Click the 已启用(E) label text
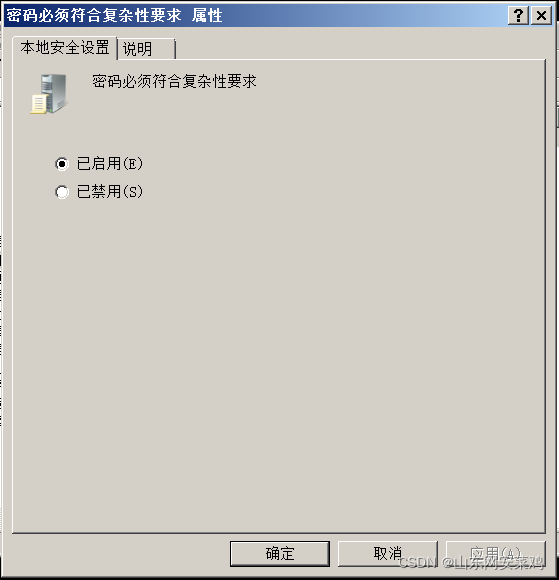 point(110,163)
